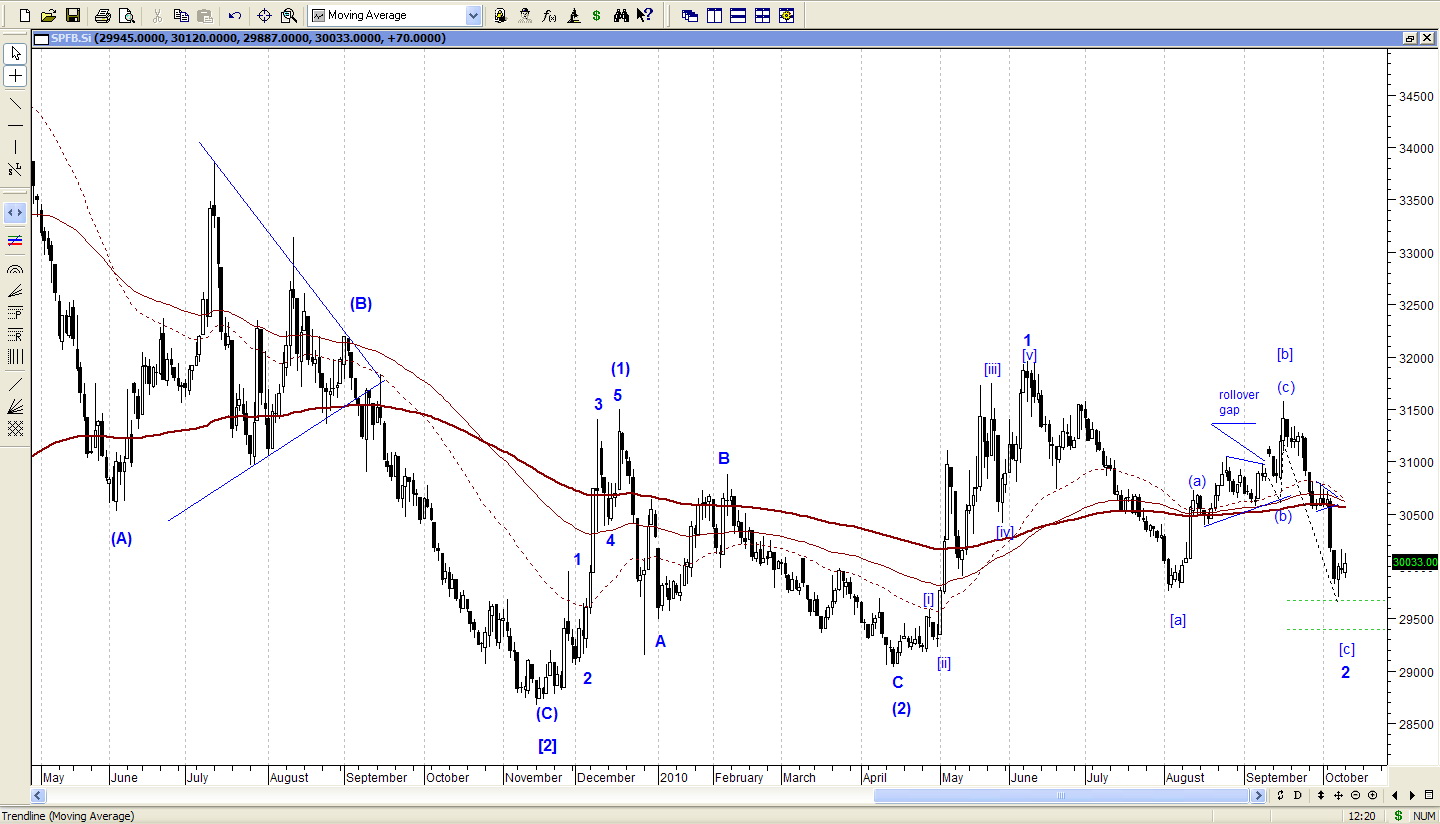Click the chart window icon beside SPFB.Si
This screenshot has height=824, width=1440.
[41, 38]
